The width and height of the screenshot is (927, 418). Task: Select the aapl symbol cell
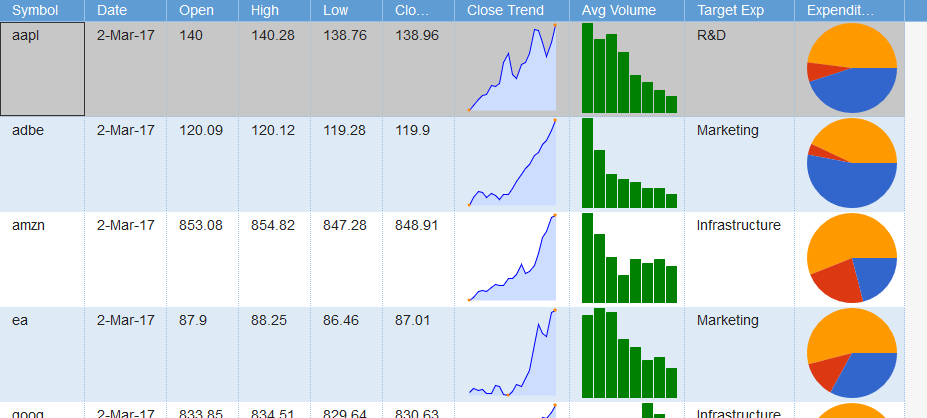43,69
